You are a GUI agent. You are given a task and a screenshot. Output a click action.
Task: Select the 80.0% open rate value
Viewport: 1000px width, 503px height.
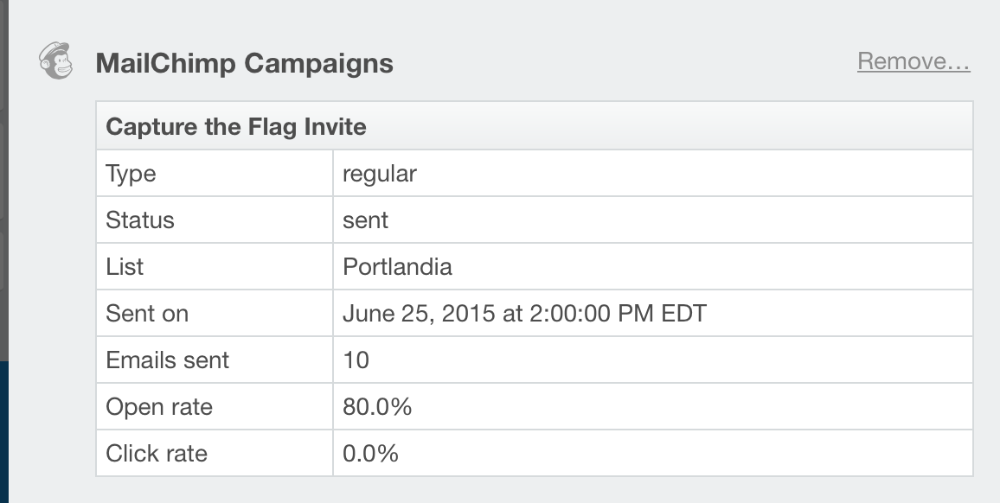tap(377, 407)
